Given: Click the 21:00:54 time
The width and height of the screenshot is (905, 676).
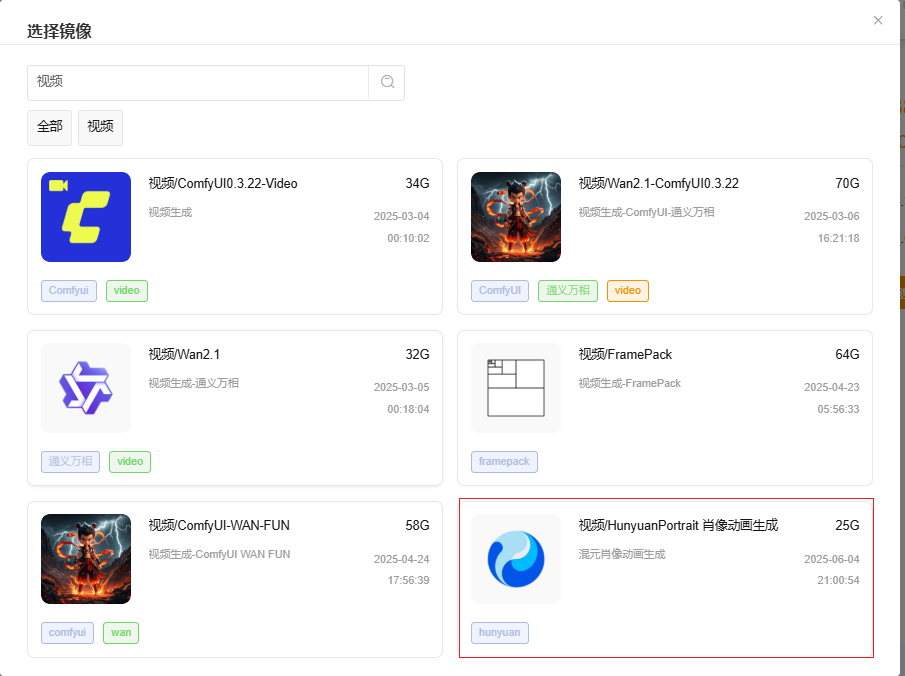Looking at the screenshot, I should tap(839, 580).
